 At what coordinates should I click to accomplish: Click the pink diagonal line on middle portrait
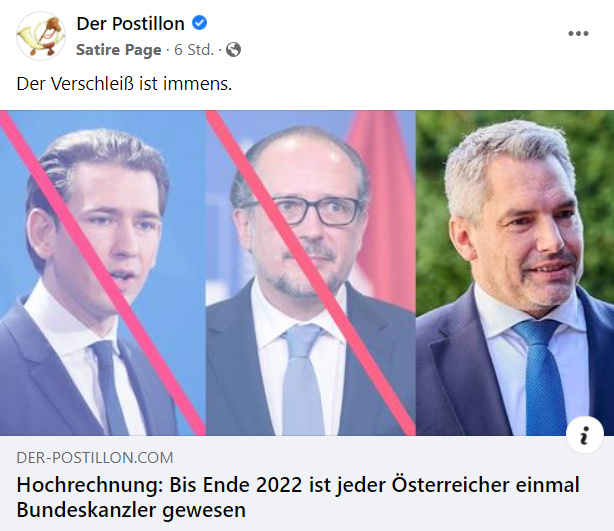tap(311, 273)
